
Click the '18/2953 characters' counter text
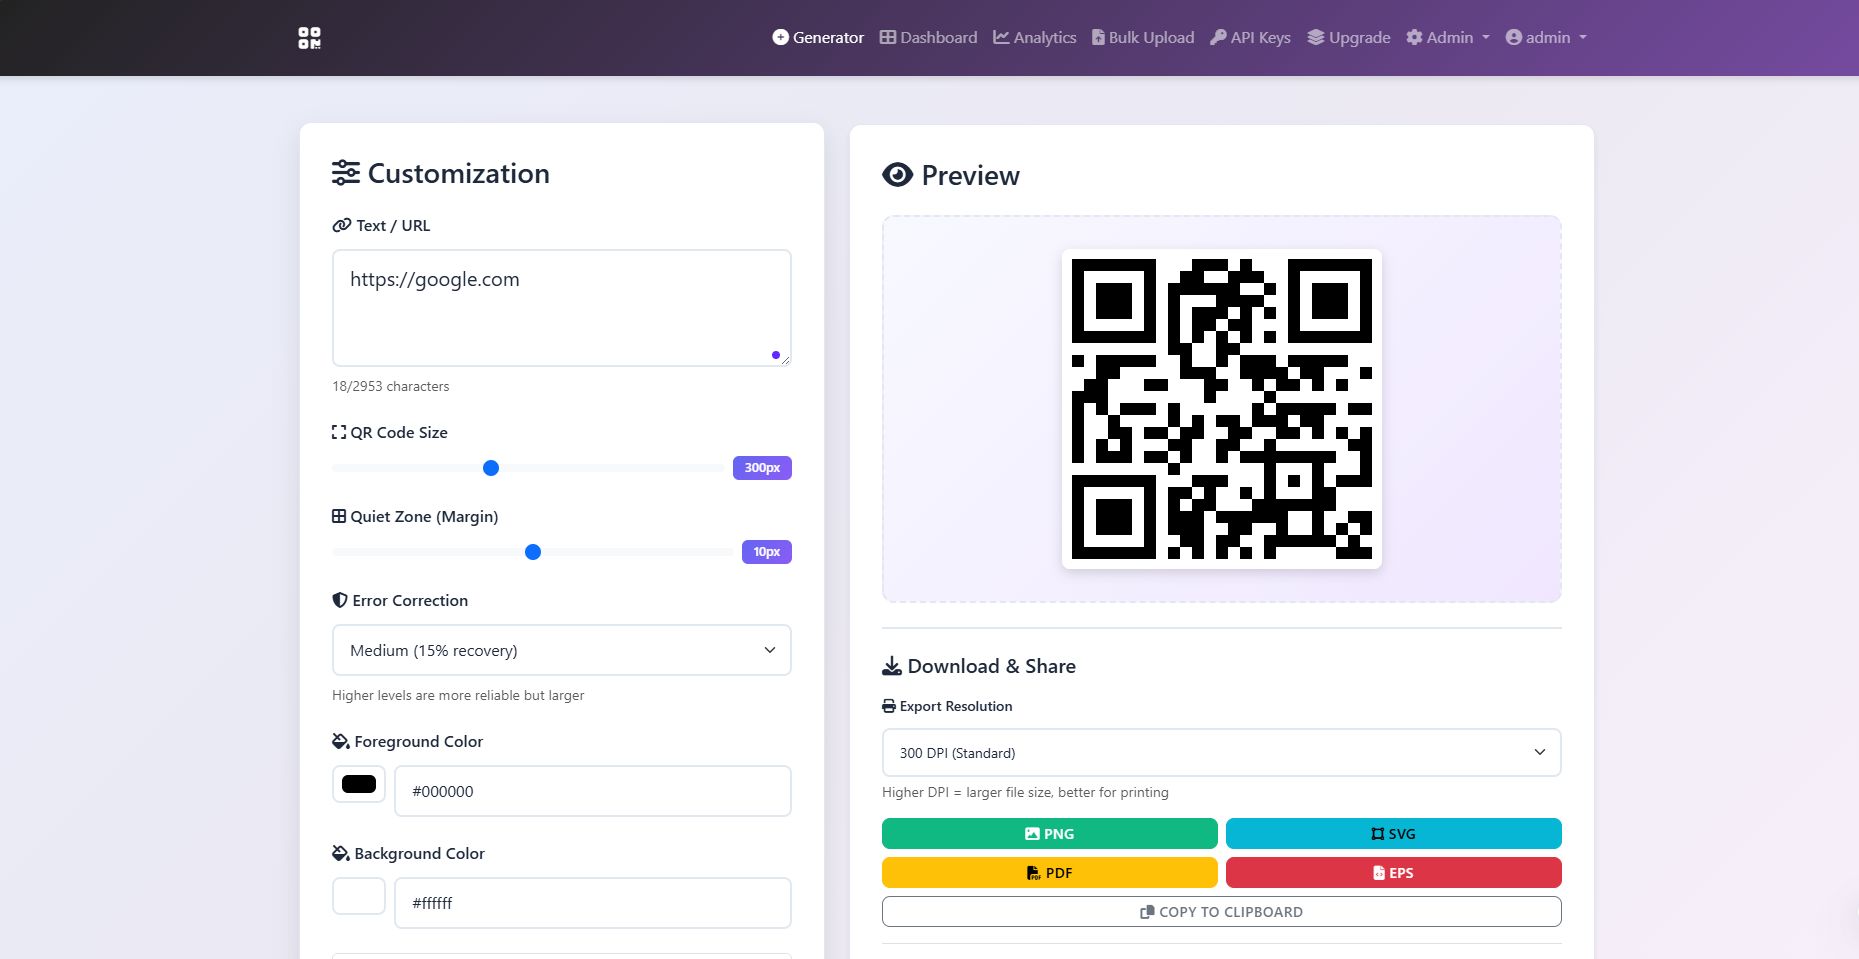point(391,387)
